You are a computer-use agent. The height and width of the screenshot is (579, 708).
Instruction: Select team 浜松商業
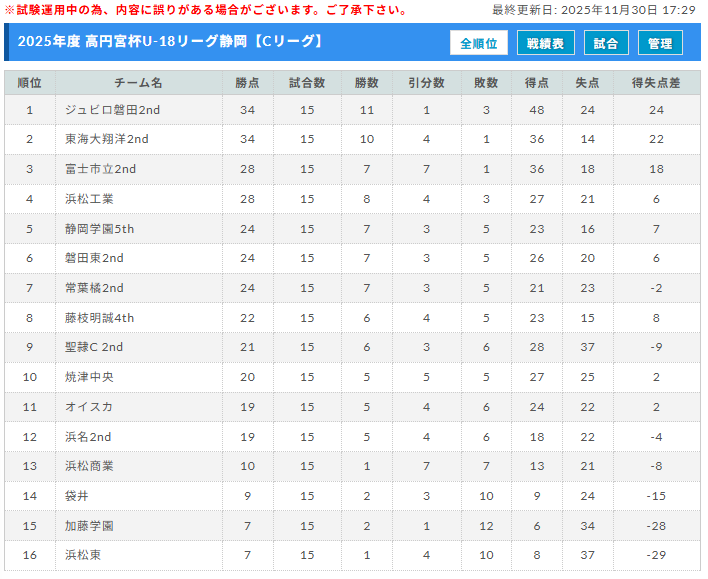pyautogui.click(x=89, y=466)
